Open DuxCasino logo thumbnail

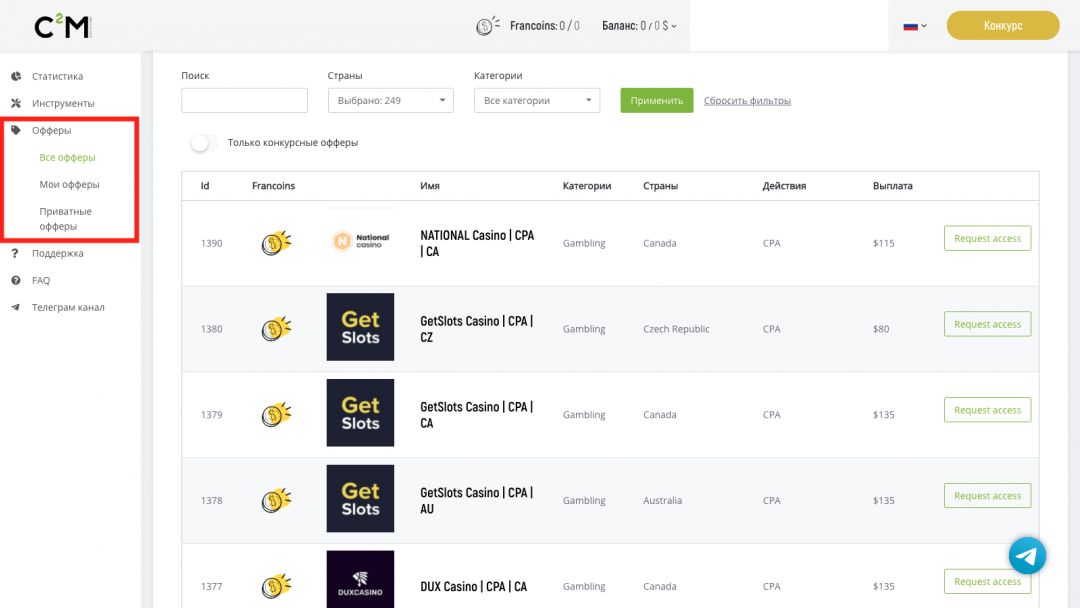click(x=360, y=579)
